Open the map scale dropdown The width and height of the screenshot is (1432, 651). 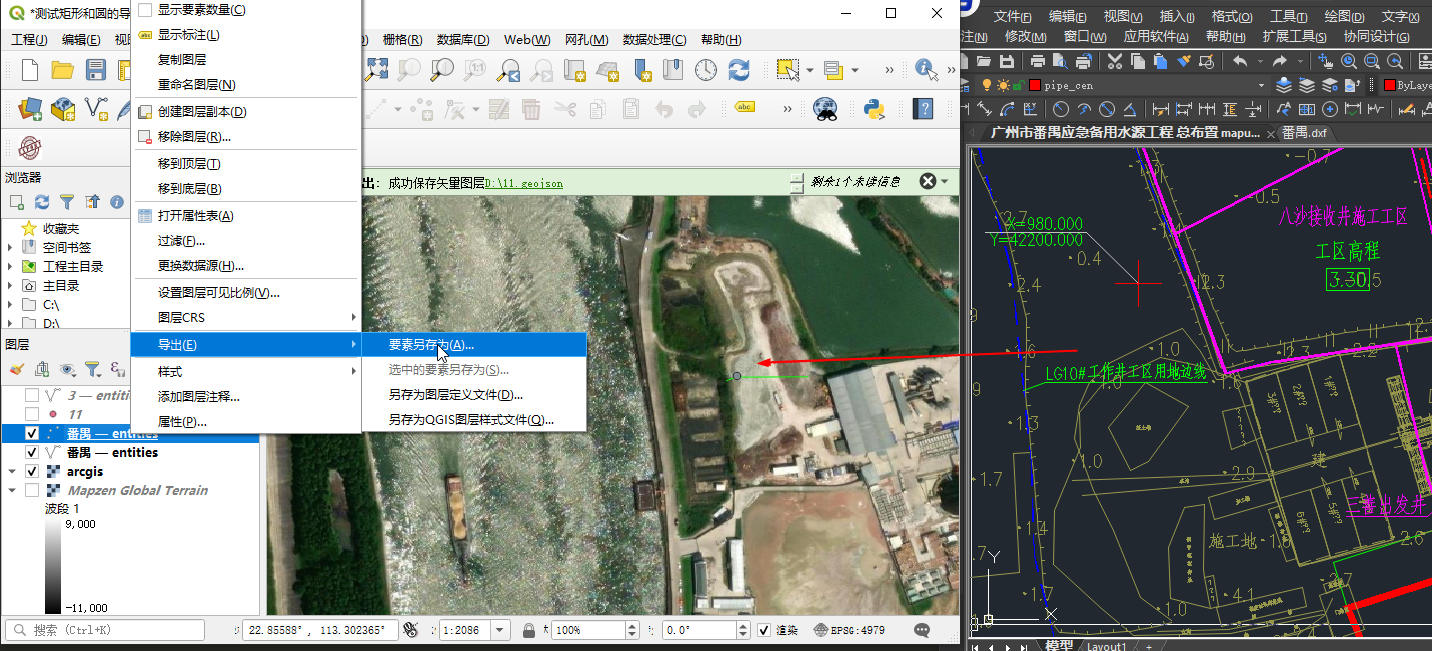point(502,631)
